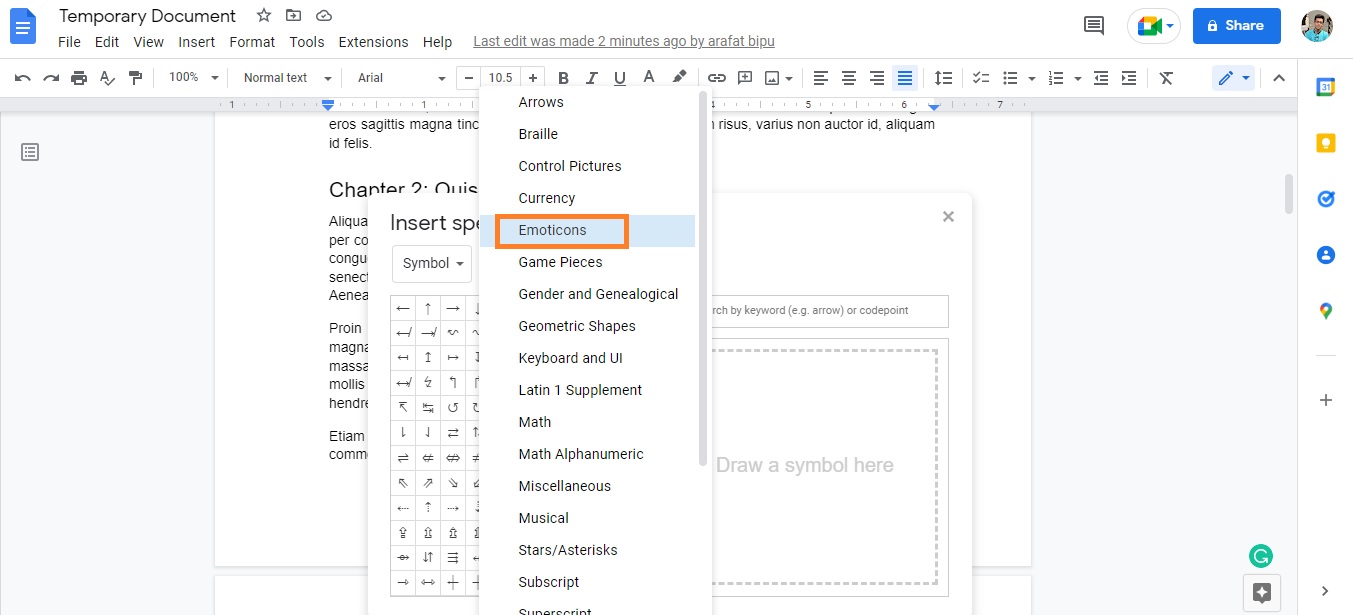Insert an image

pos(772,77)
